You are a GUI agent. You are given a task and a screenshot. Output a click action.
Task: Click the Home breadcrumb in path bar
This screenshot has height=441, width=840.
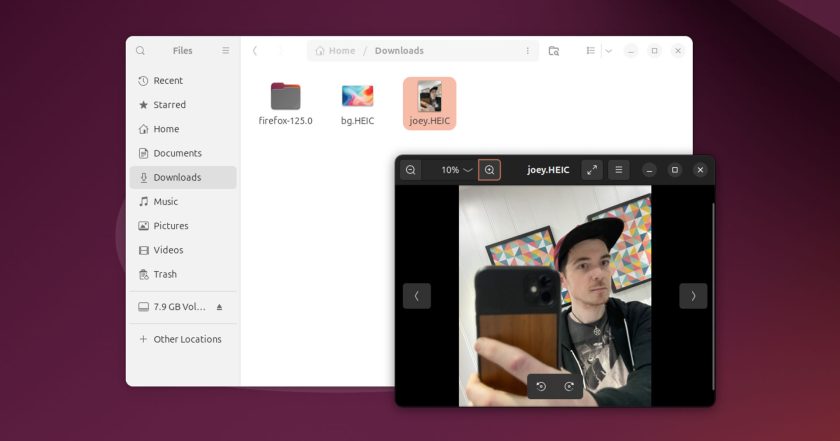click(335, 50)
